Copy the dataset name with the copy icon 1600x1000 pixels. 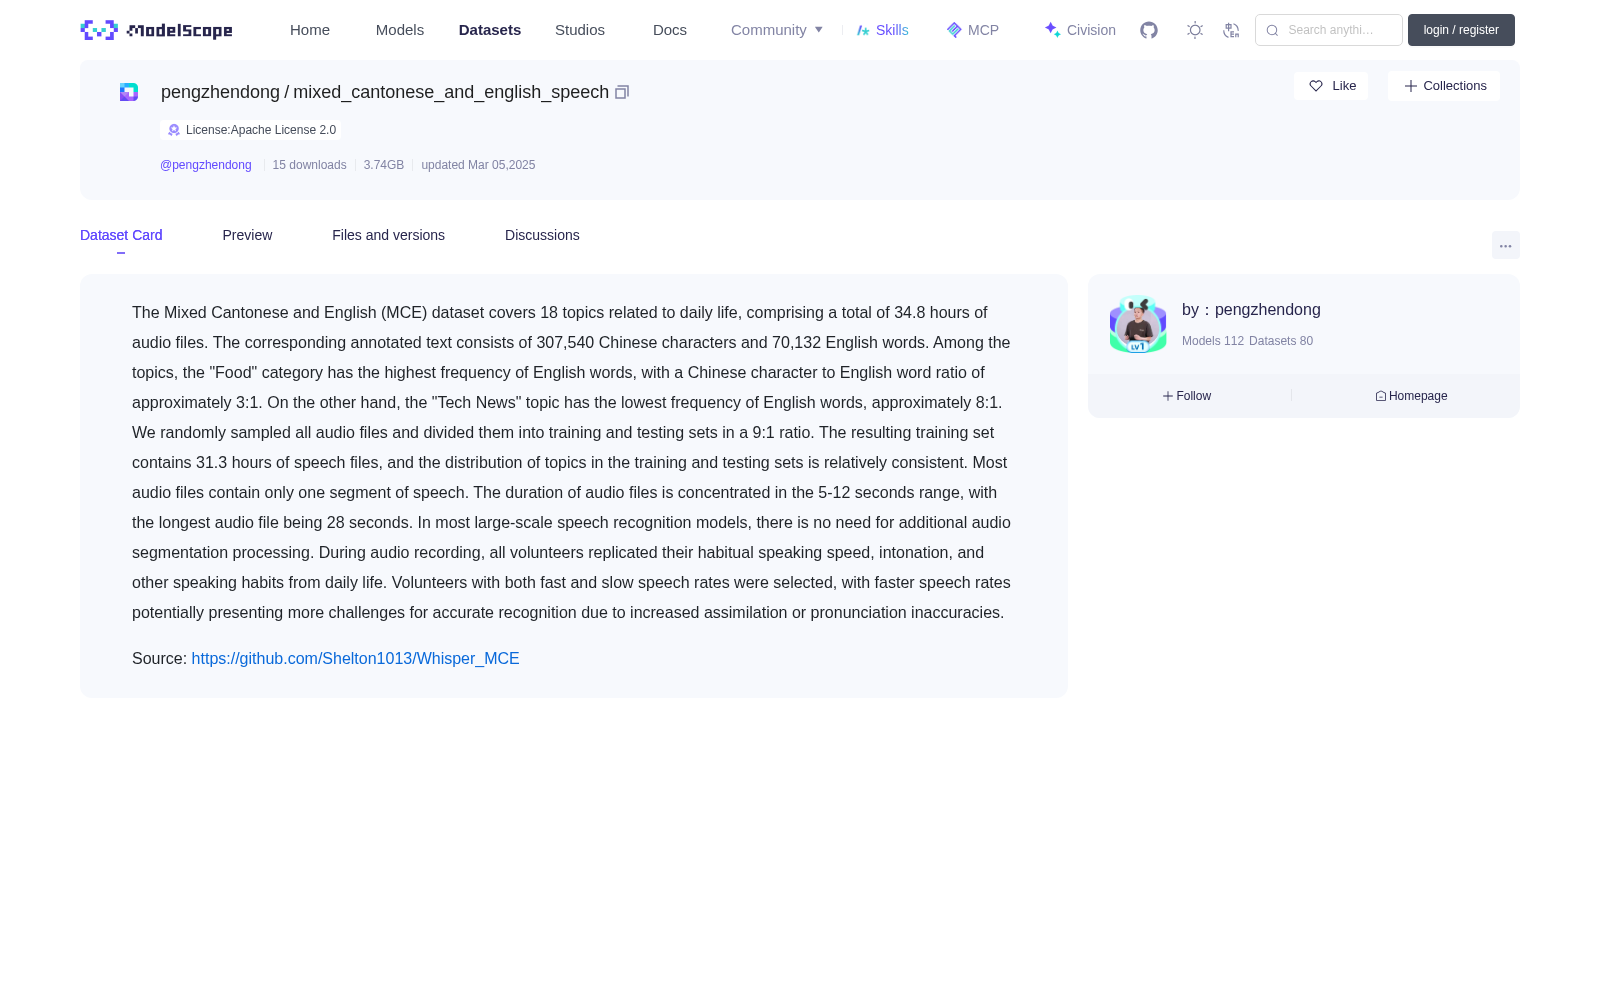click(622, 92)
